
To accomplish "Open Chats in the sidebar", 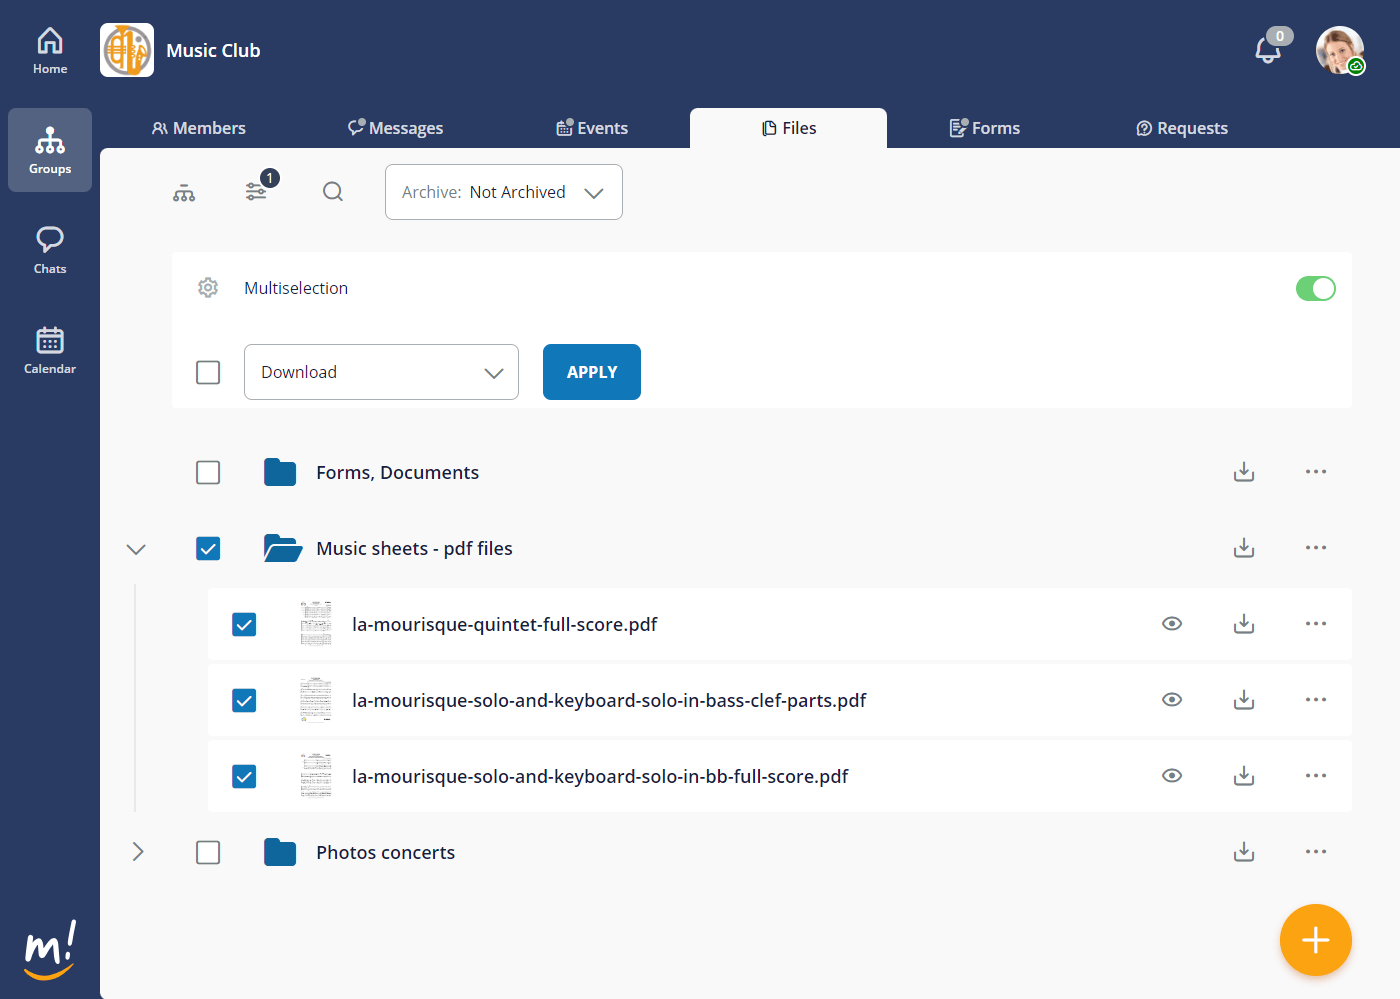I will coord(50,250).
